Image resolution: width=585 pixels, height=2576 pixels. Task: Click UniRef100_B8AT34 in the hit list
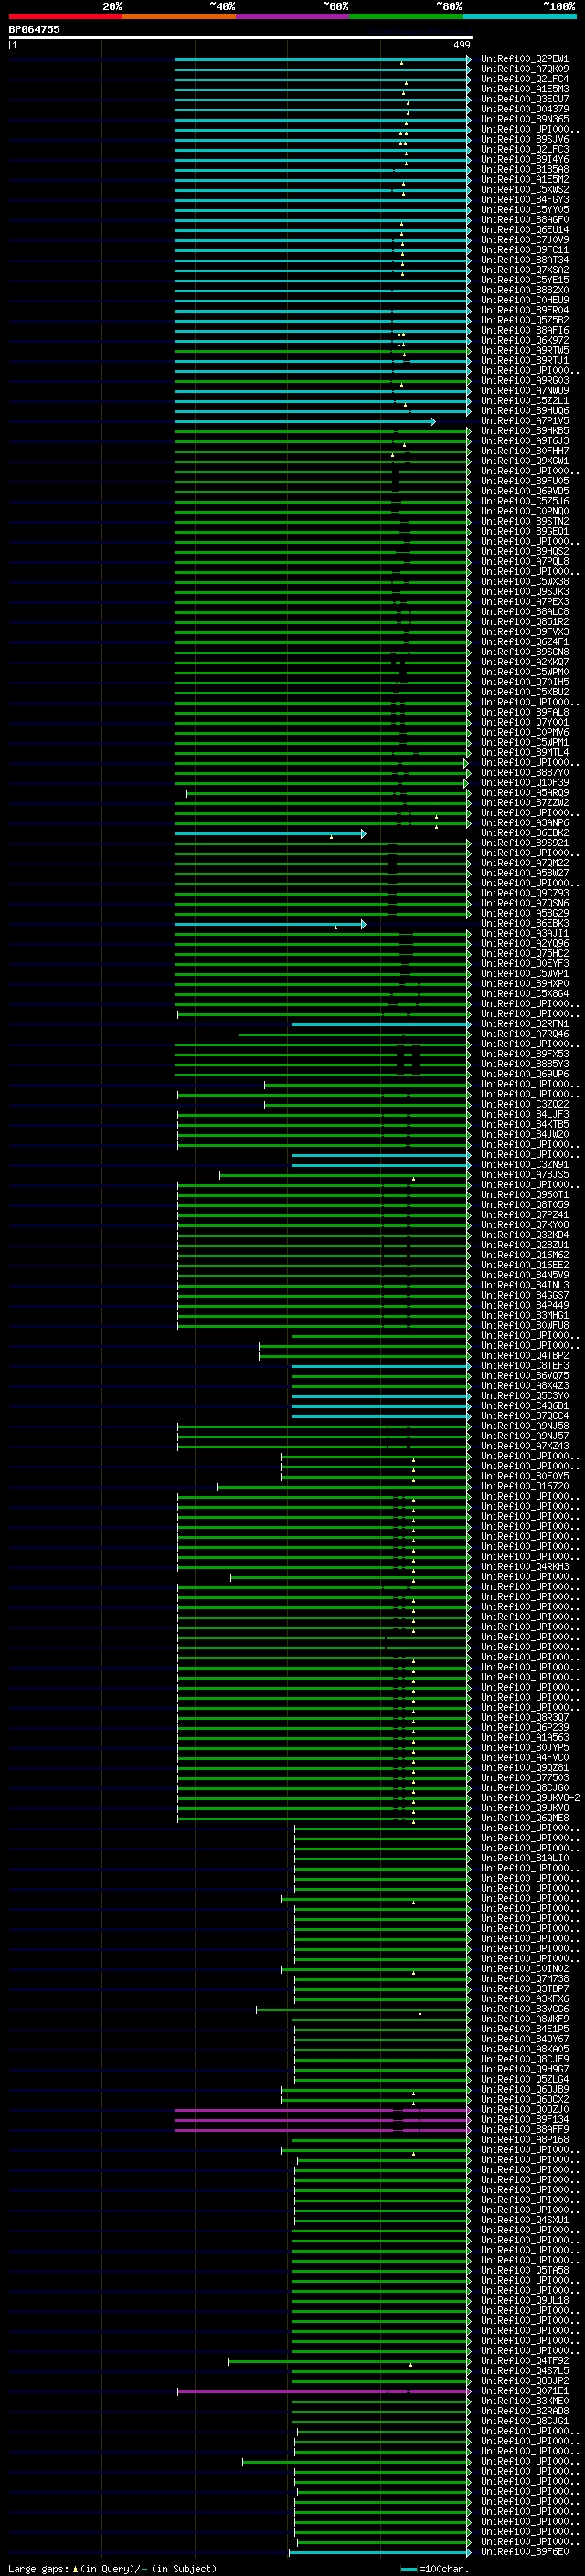click(x=524, y=260)
